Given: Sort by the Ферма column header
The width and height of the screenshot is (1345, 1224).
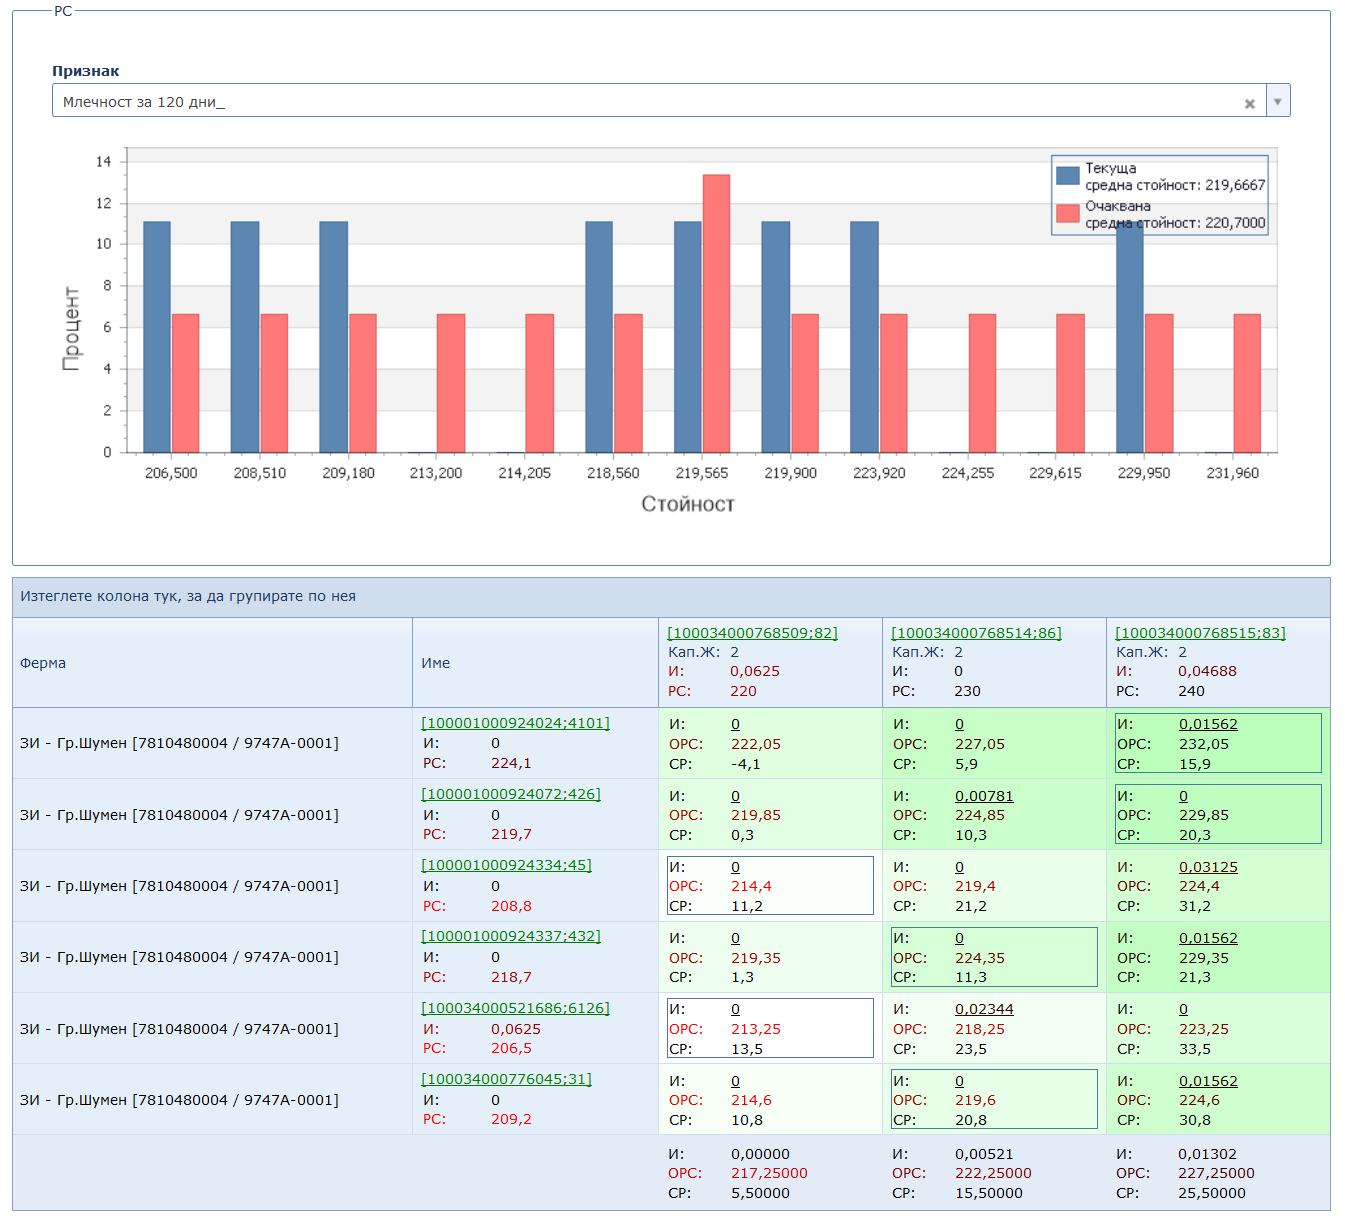Looking at the screenshot, I should point(43,663).
